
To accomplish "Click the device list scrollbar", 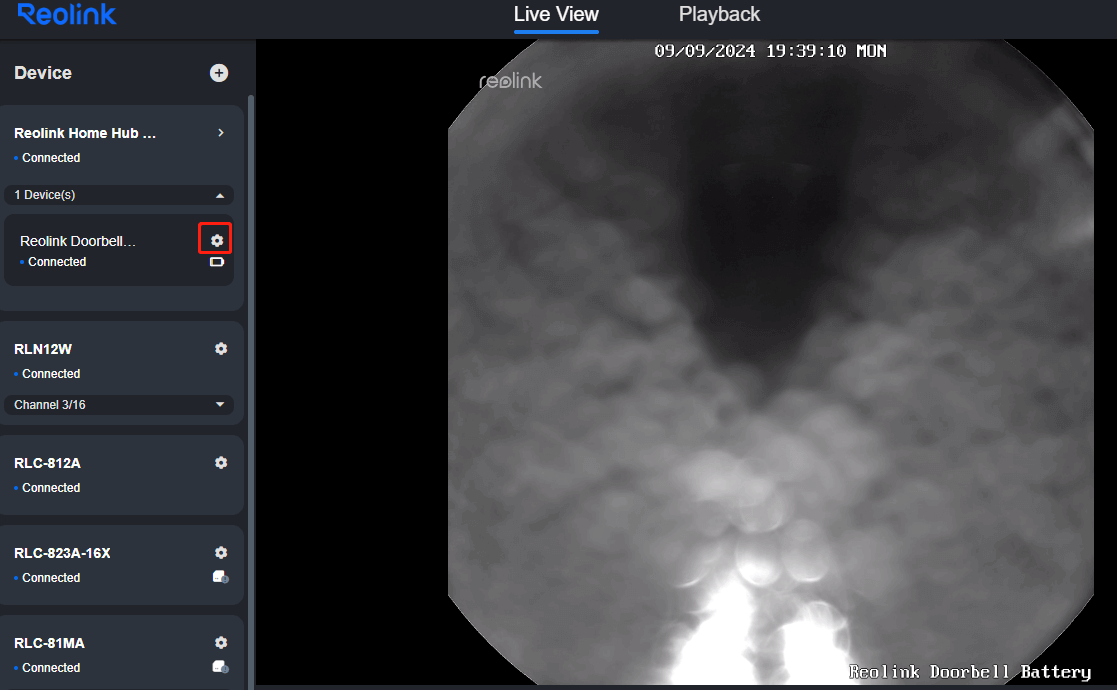I will click(251, 392).
